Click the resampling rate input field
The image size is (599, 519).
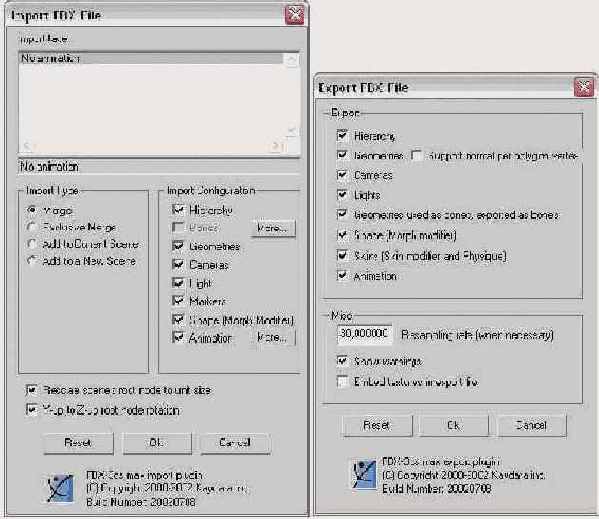364,333
